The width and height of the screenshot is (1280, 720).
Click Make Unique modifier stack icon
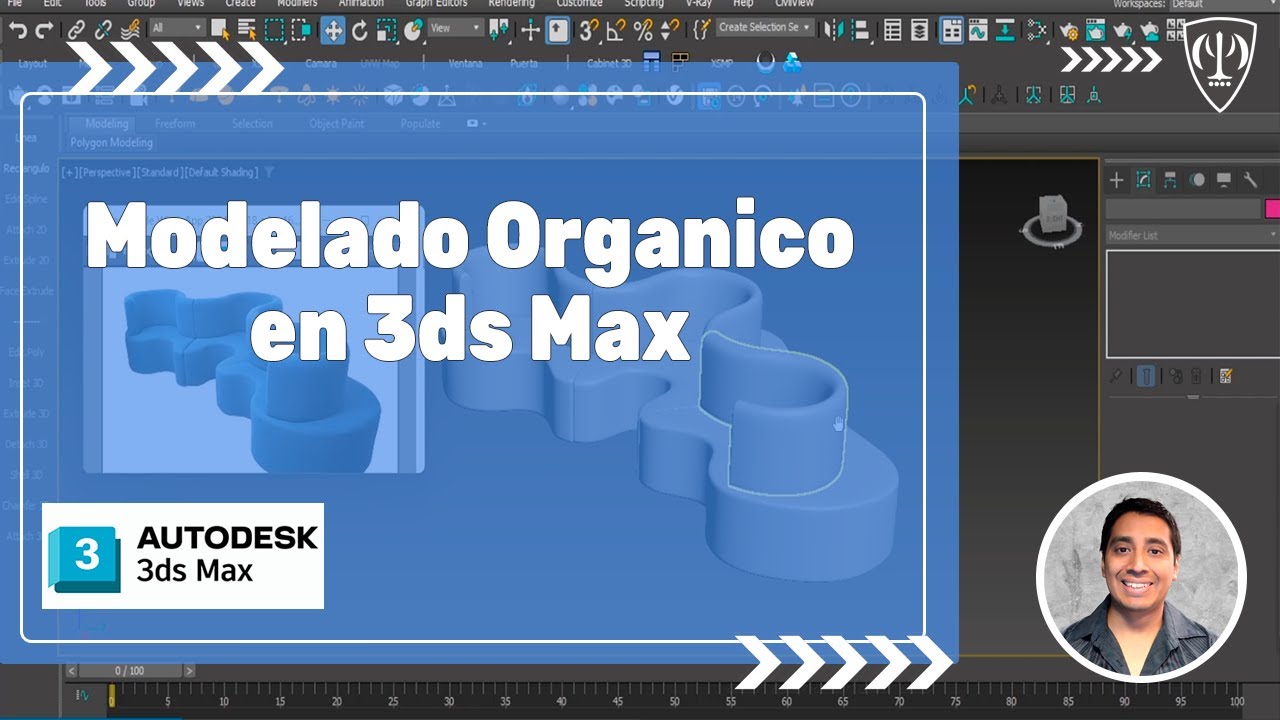tap(1175, 376)
